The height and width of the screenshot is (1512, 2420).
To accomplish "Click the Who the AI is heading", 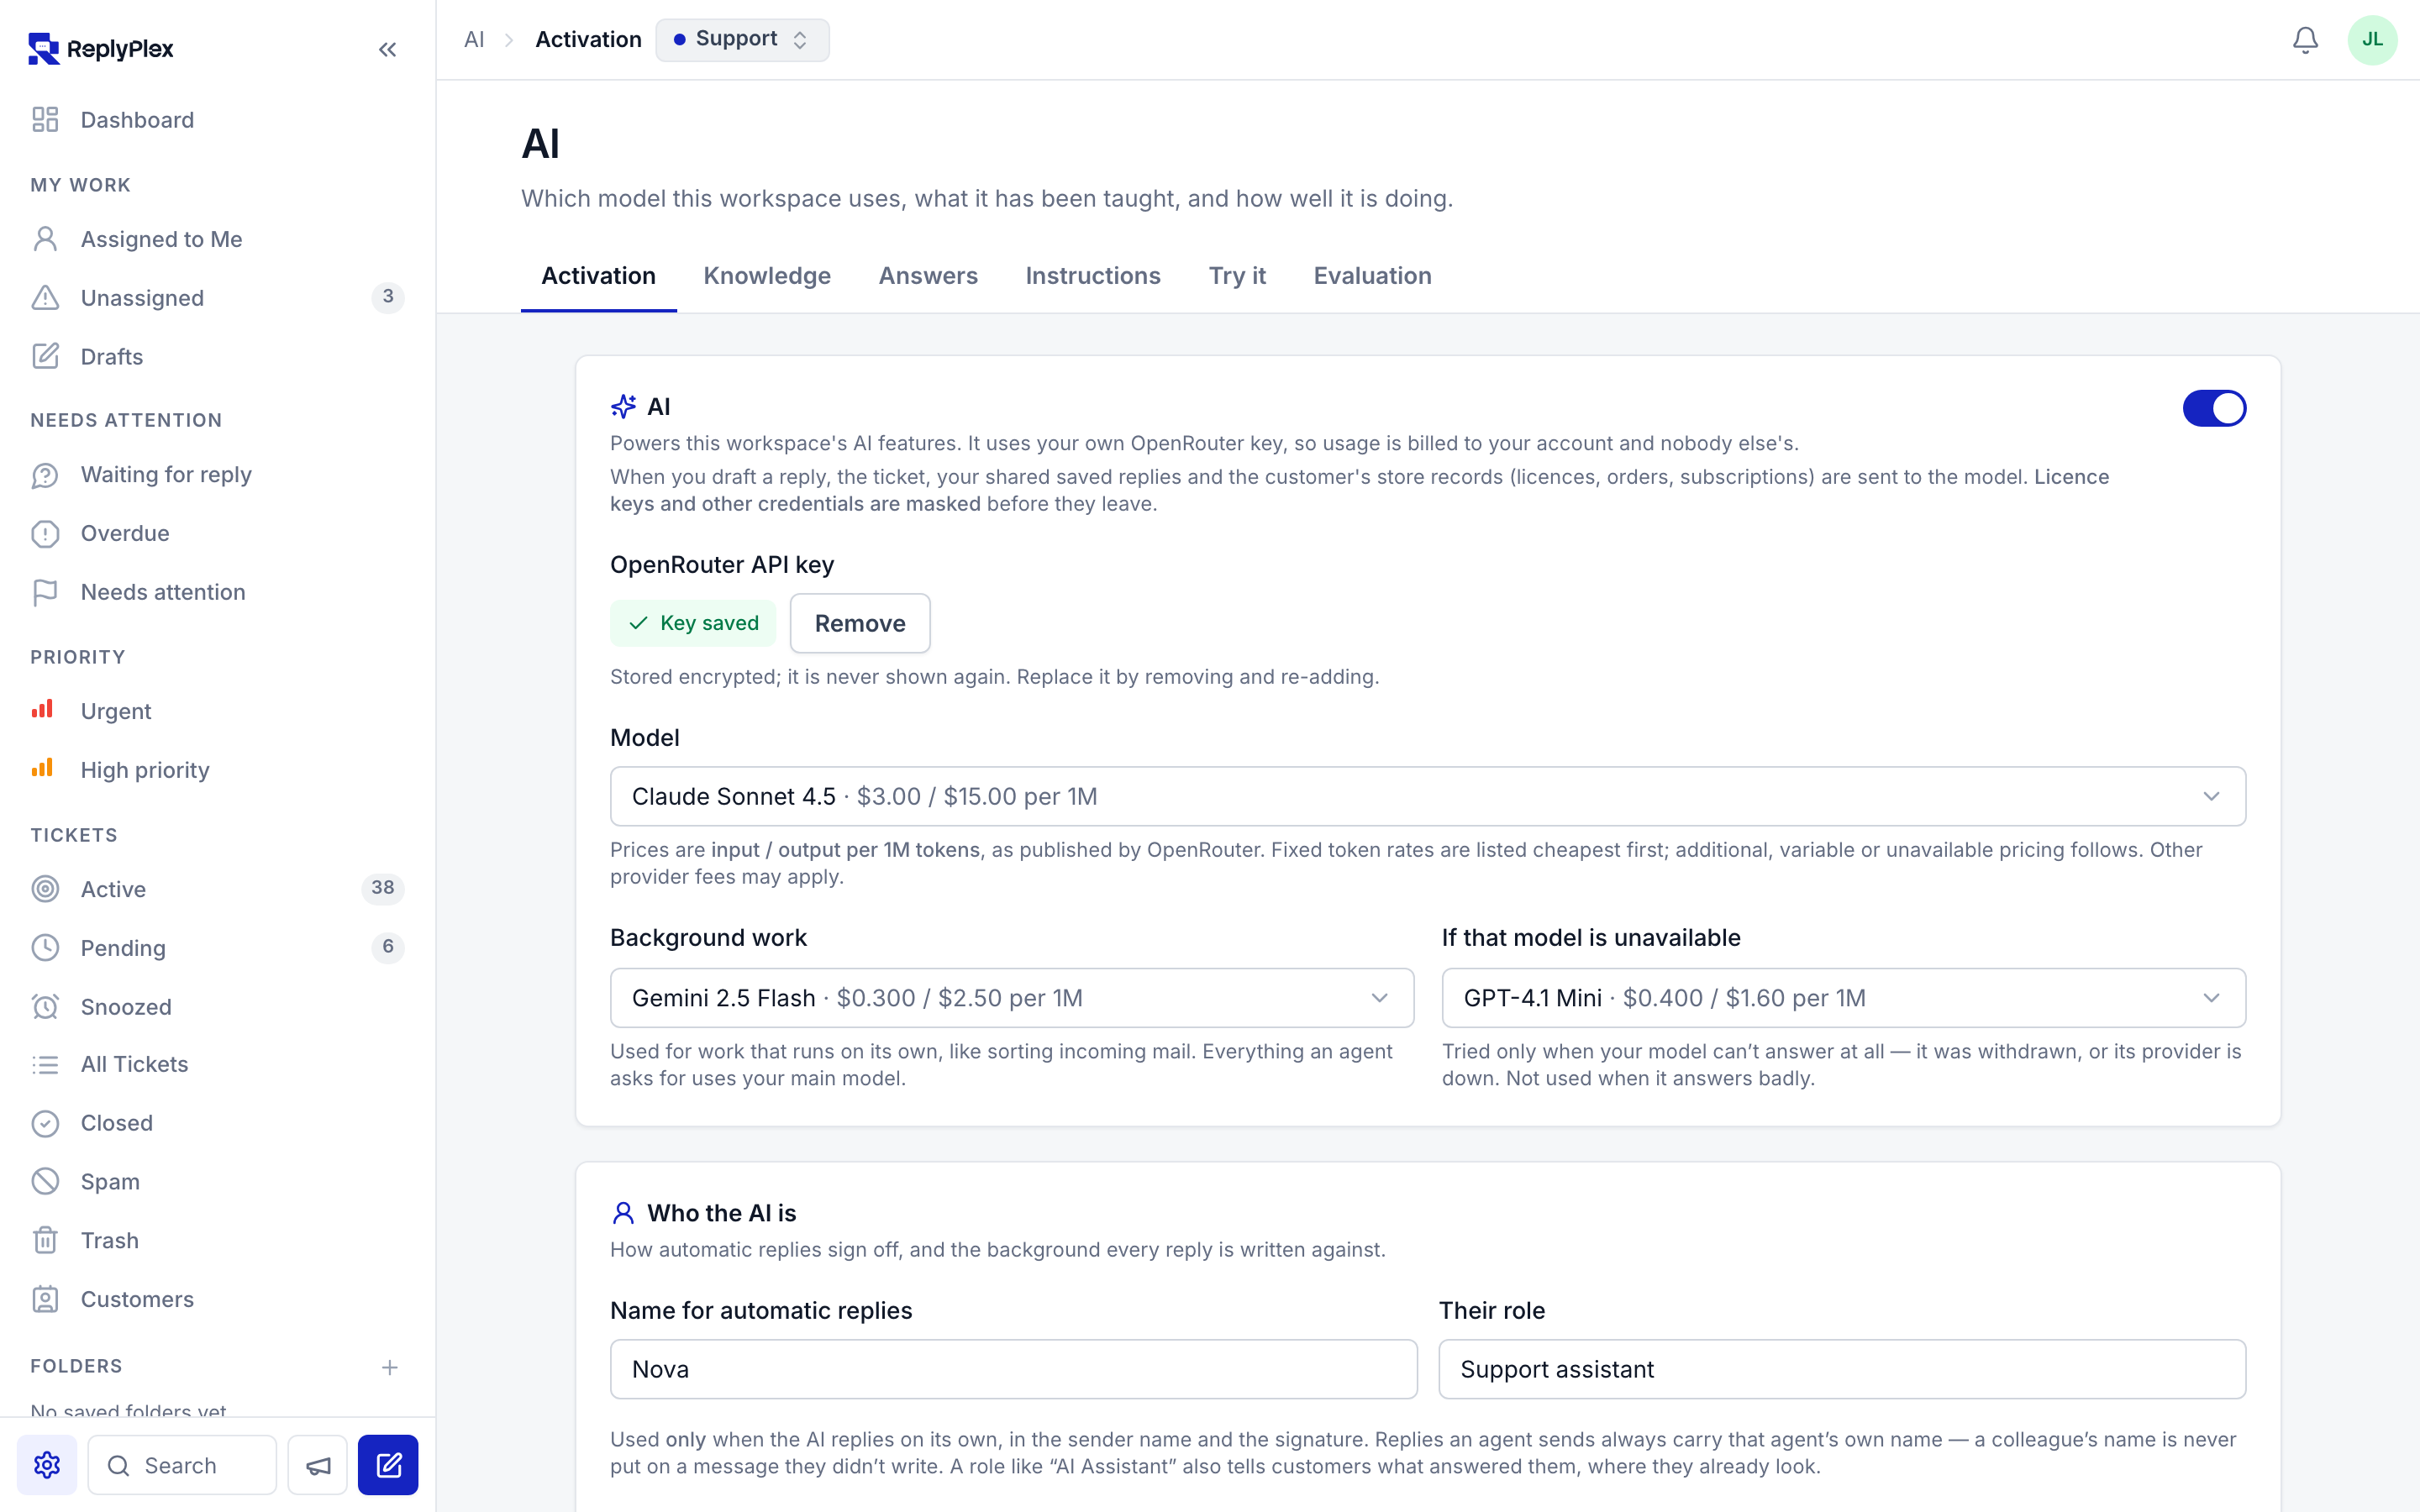I will point(721,1213).
